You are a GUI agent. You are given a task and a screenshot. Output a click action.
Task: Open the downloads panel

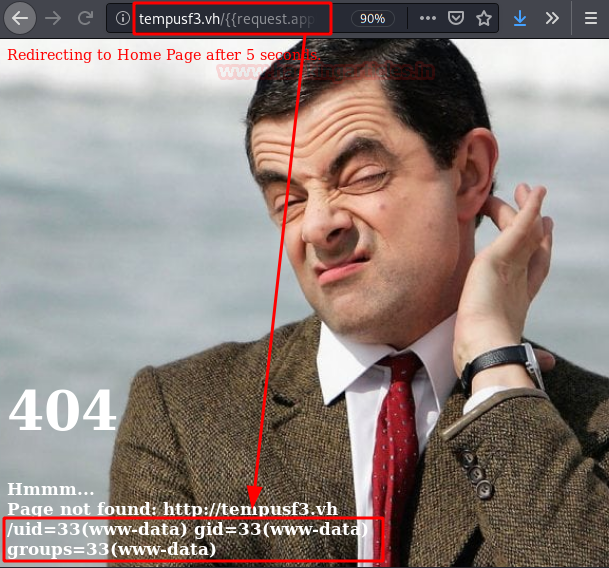click(520, 18)
